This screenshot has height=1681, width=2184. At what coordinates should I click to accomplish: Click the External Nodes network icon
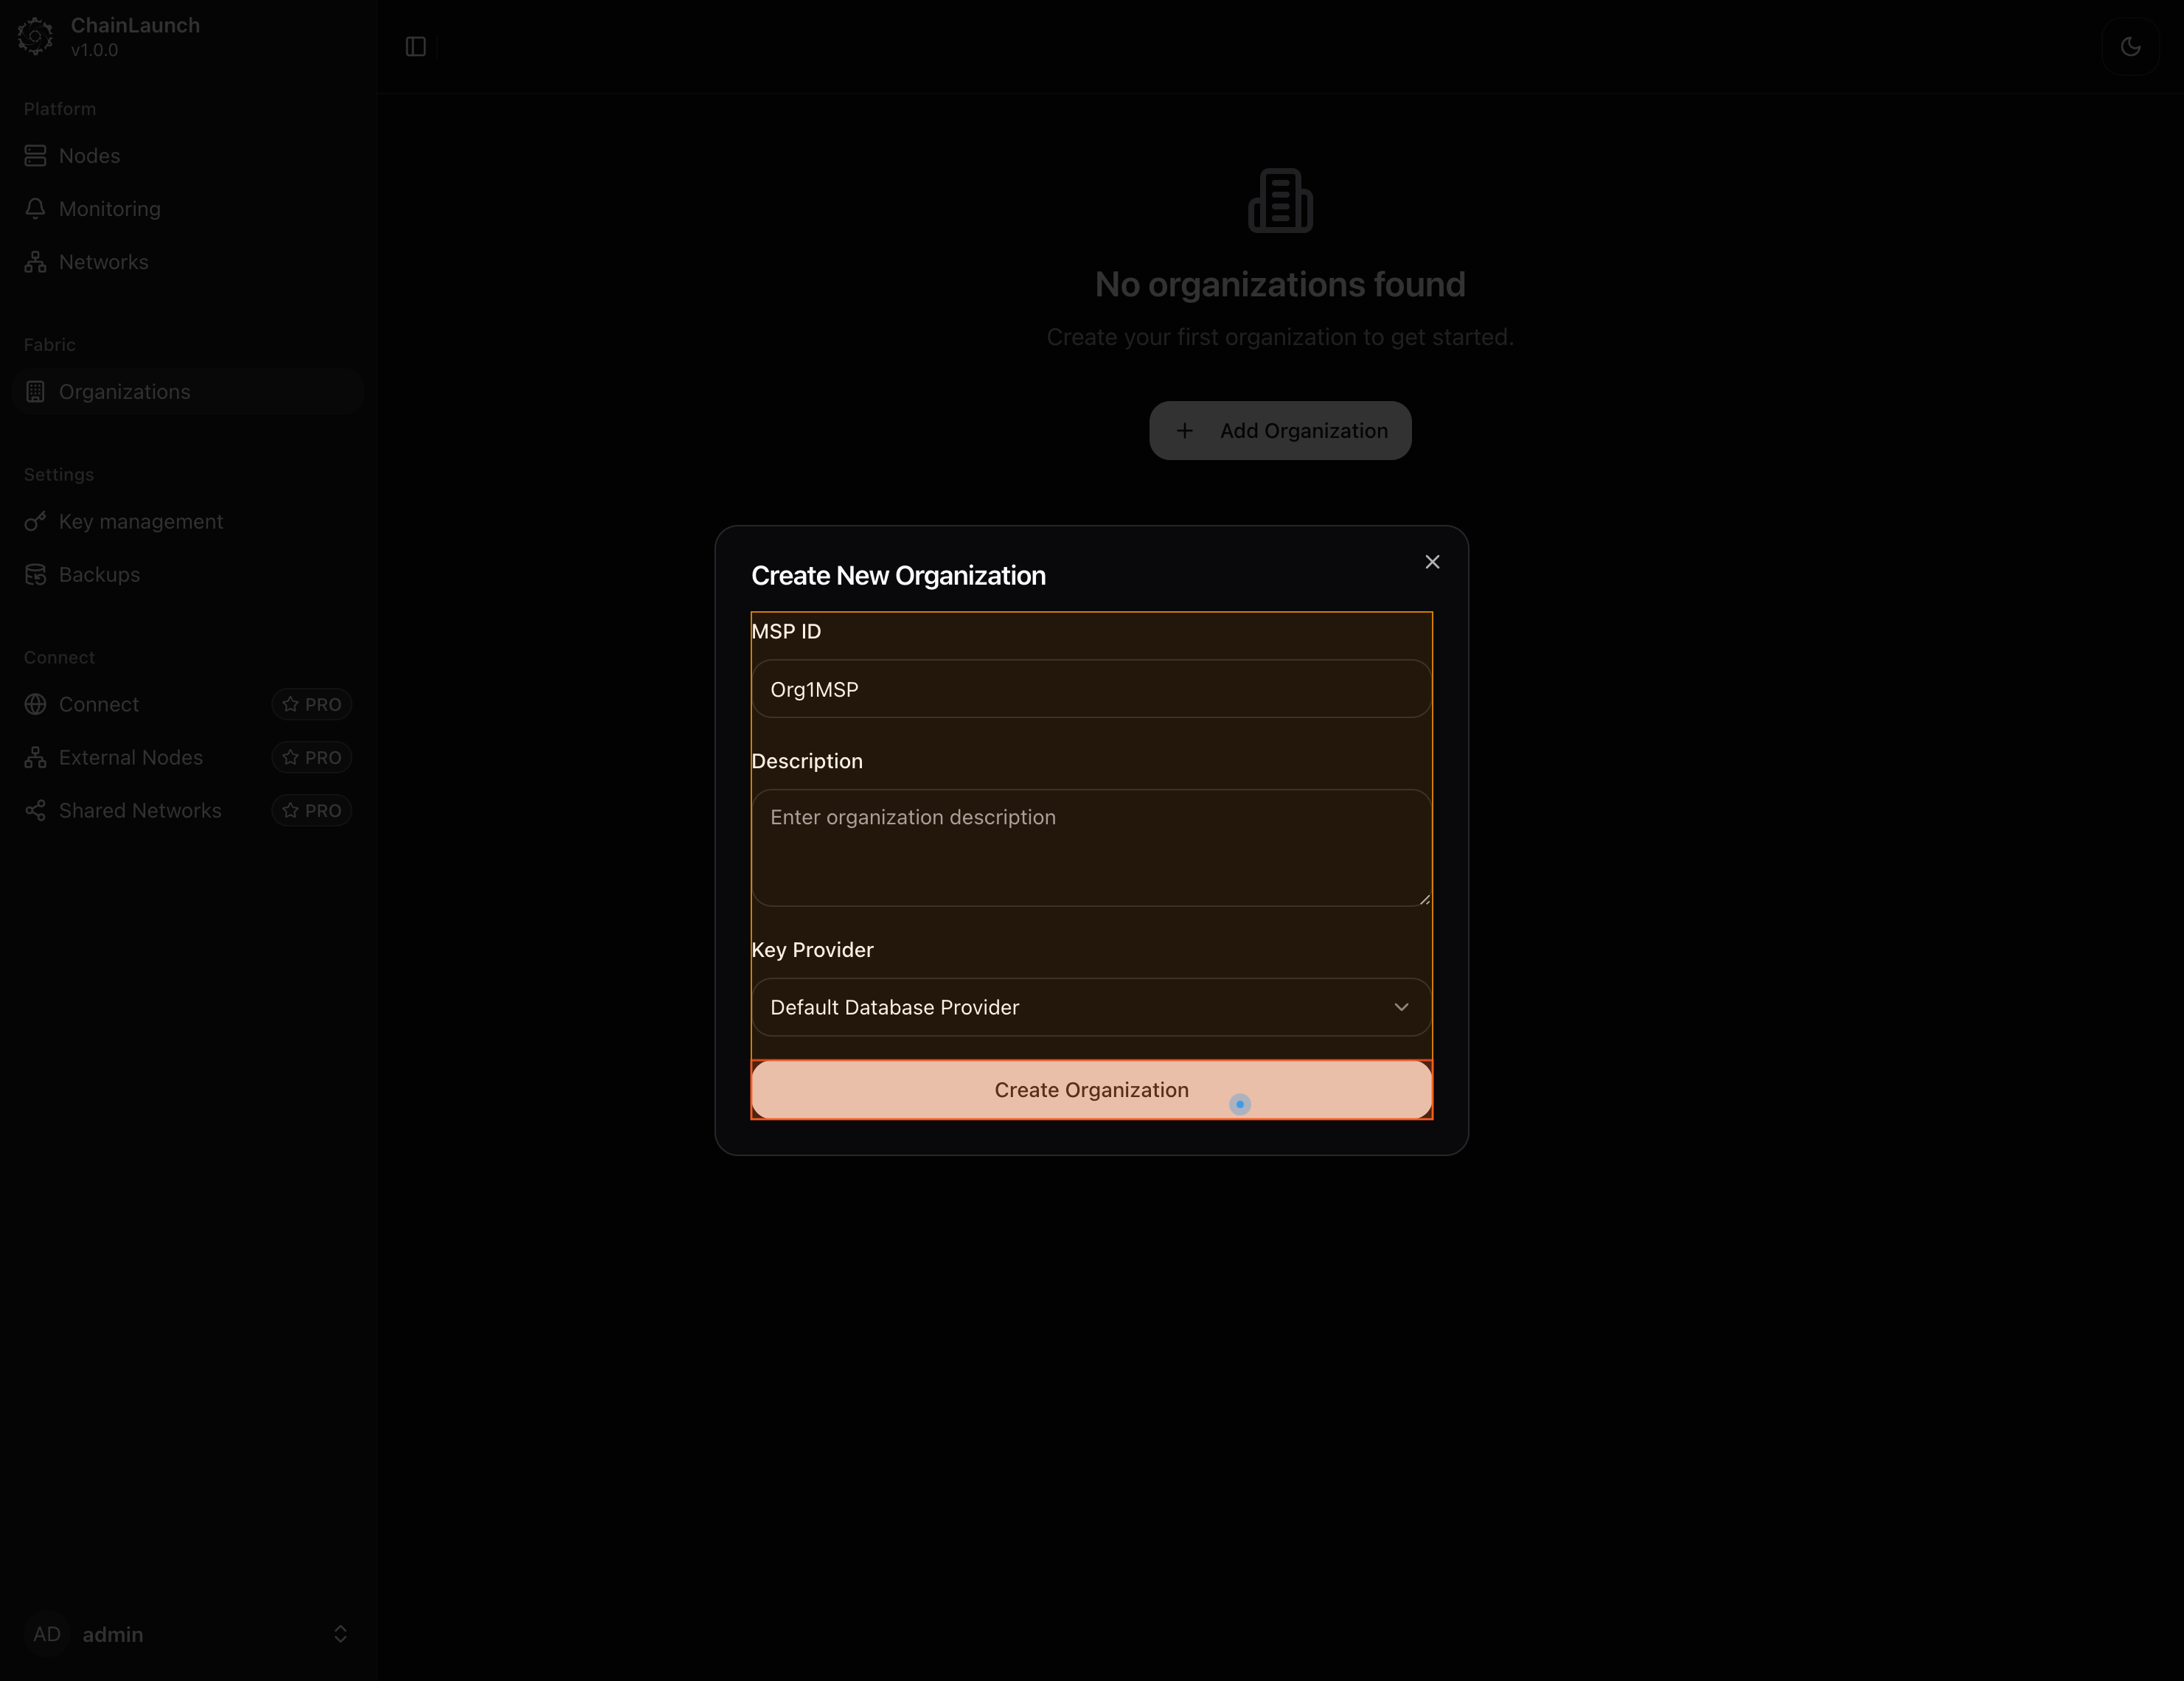tap(35, 758)
